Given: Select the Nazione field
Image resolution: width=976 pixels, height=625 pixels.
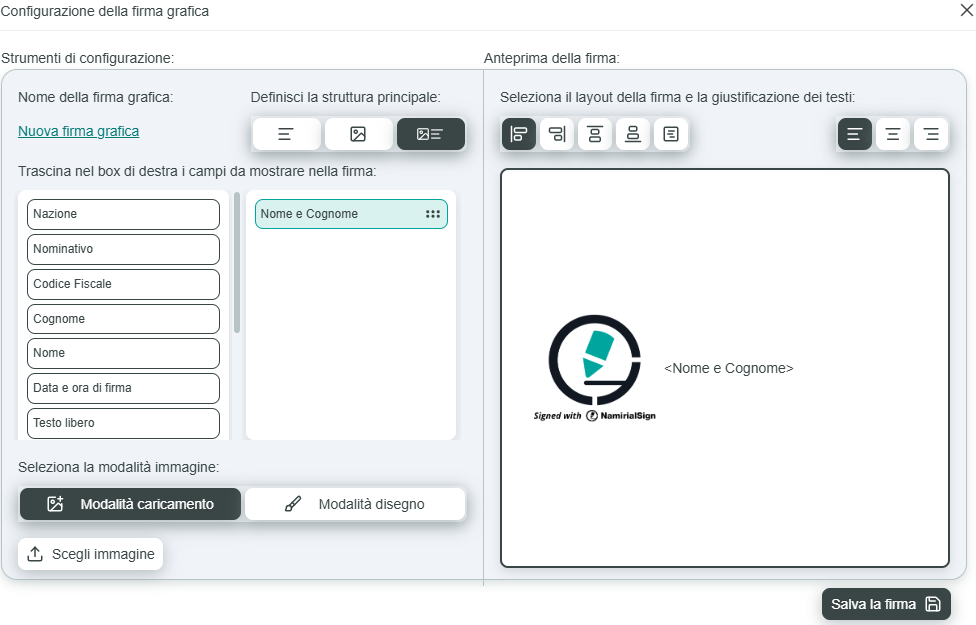Looking at the screenshot, I should (123, 214).
